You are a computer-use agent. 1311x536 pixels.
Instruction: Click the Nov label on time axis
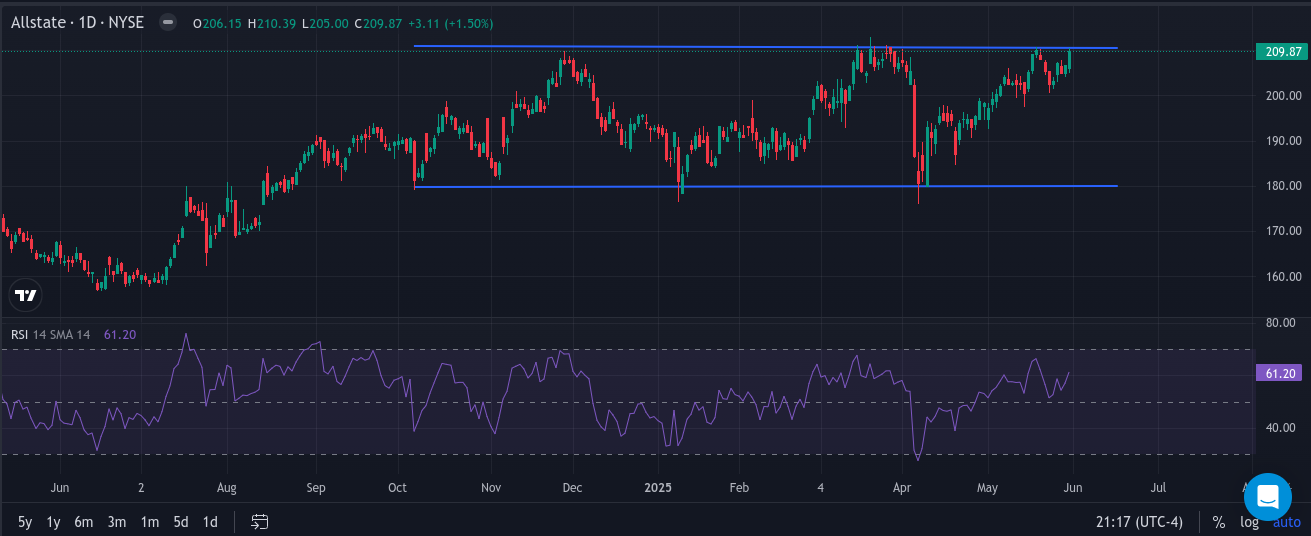(x=491, y=488)
